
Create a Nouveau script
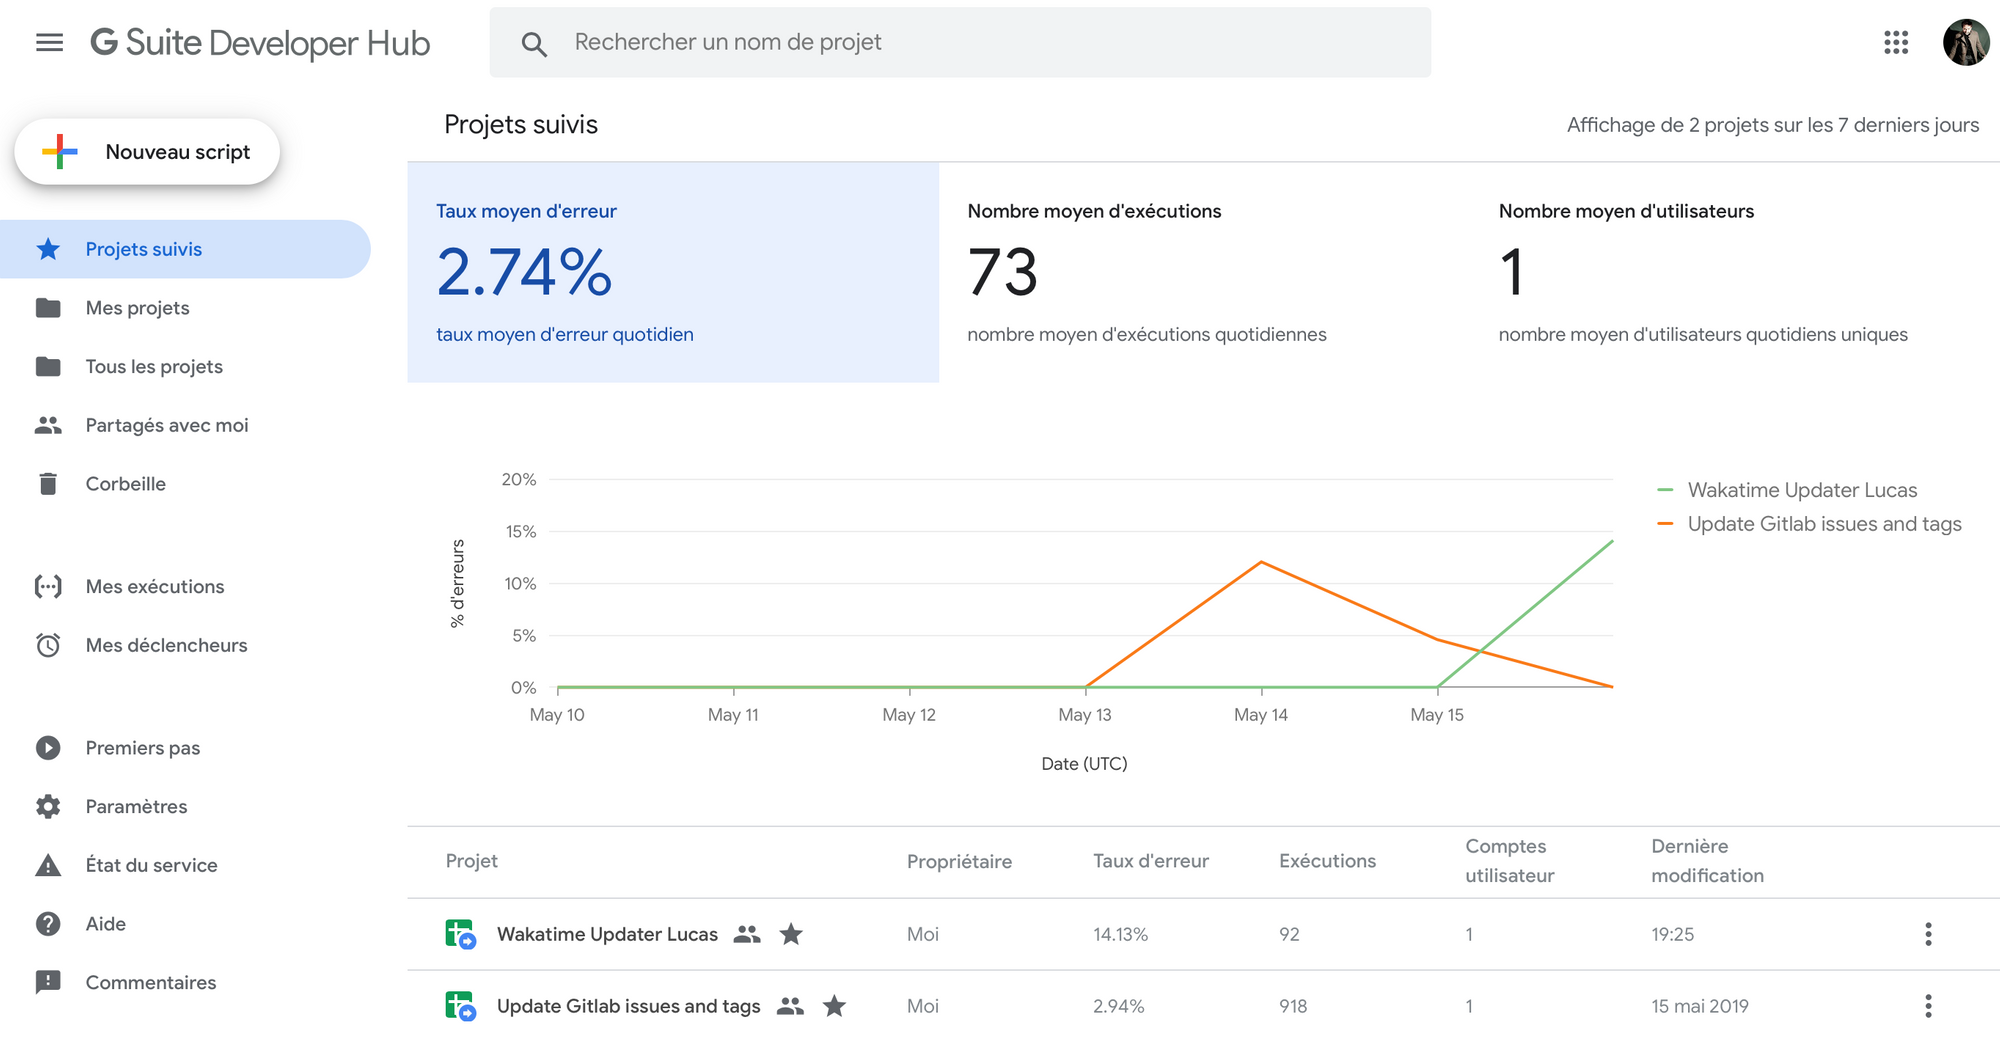147,152
